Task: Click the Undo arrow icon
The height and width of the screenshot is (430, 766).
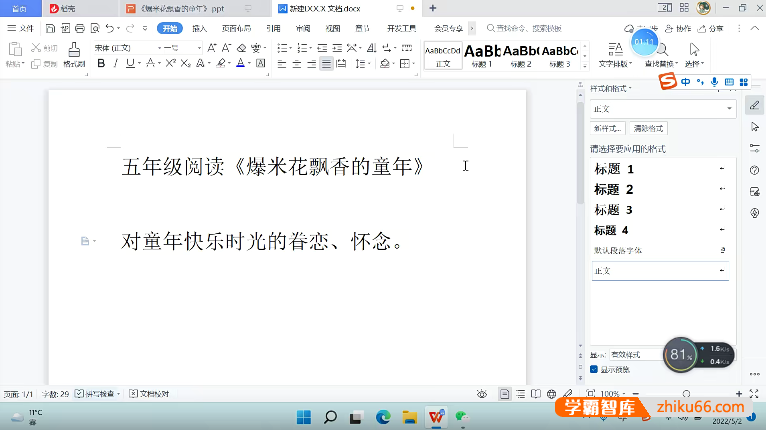Action: (110, 28)
